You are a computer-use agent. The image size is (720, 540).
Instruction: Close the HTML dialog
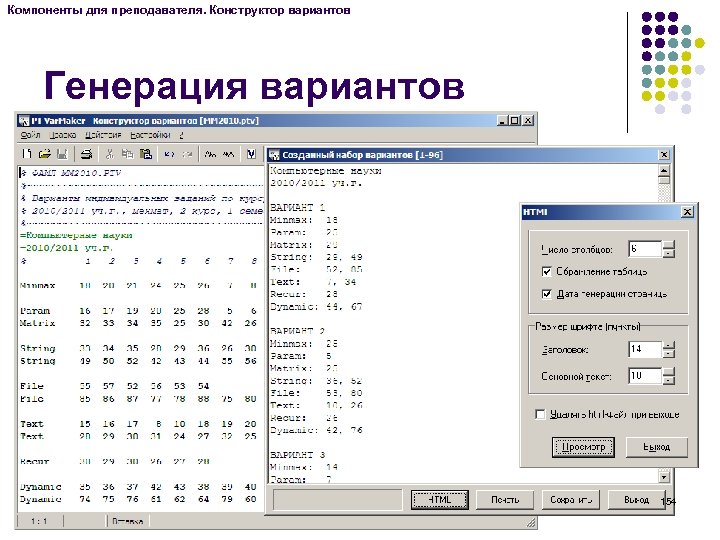point(687,212)
